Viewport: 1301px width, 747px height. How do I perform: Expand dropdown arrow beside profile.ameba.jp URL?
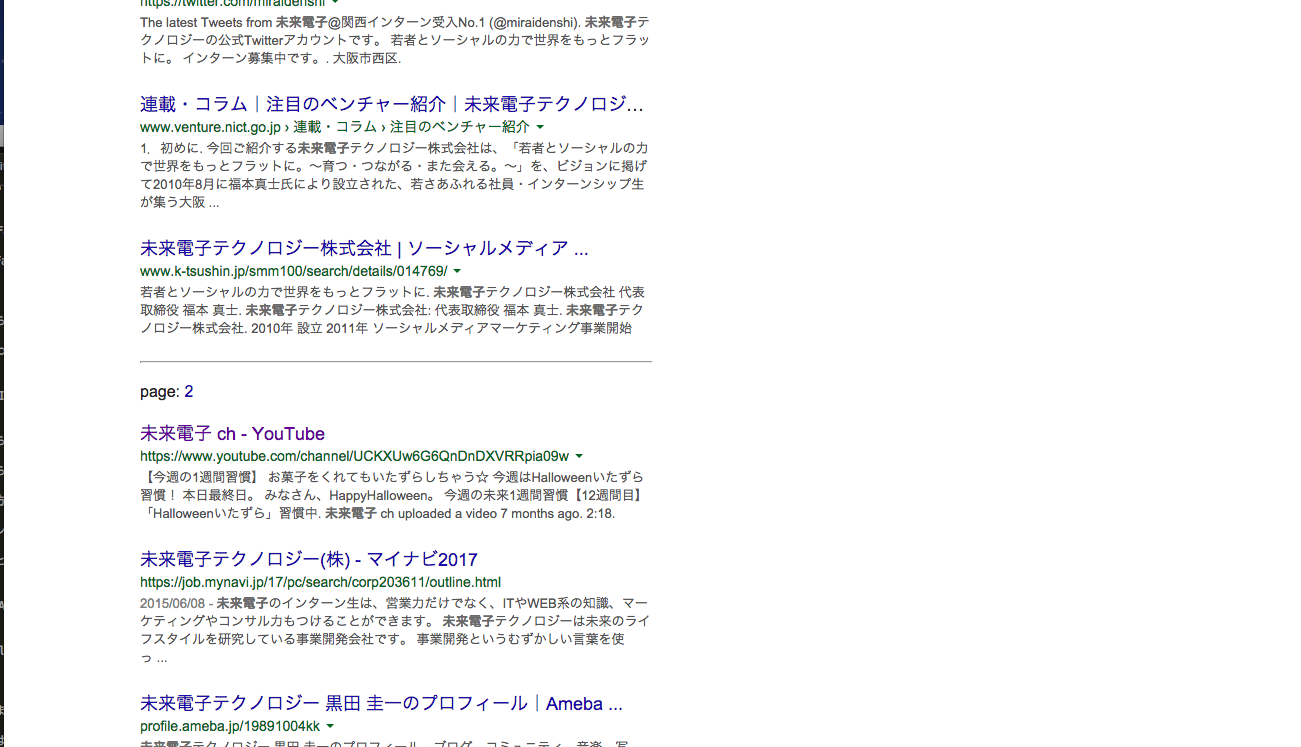[330, 726]
